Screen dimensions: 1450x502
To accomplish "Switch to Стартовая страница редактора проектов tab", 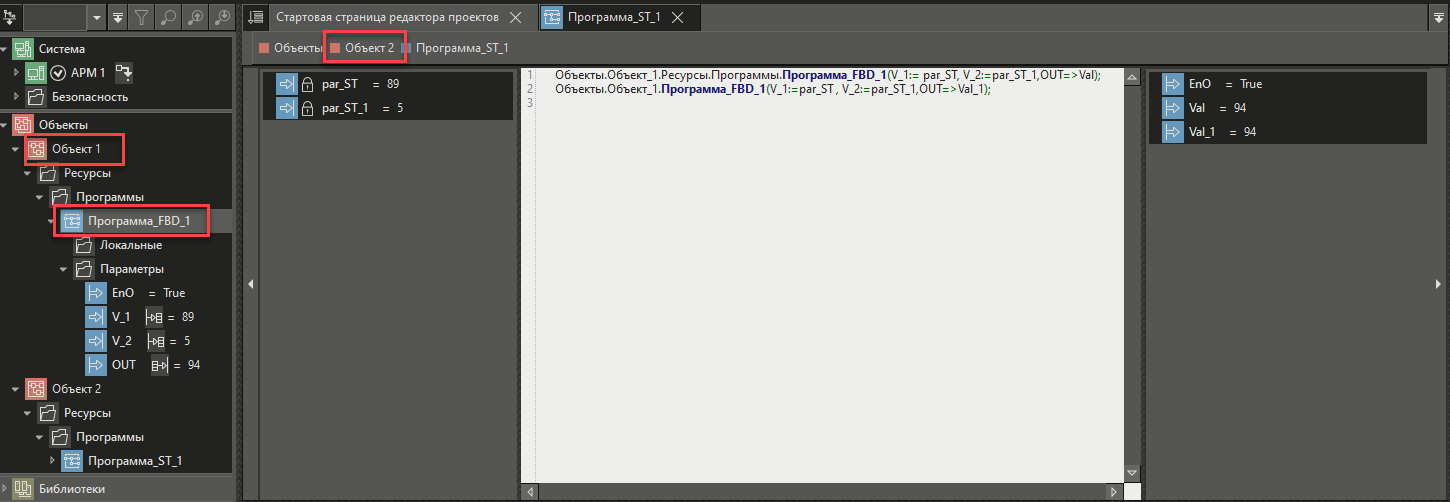I will [x=387, y=17].
